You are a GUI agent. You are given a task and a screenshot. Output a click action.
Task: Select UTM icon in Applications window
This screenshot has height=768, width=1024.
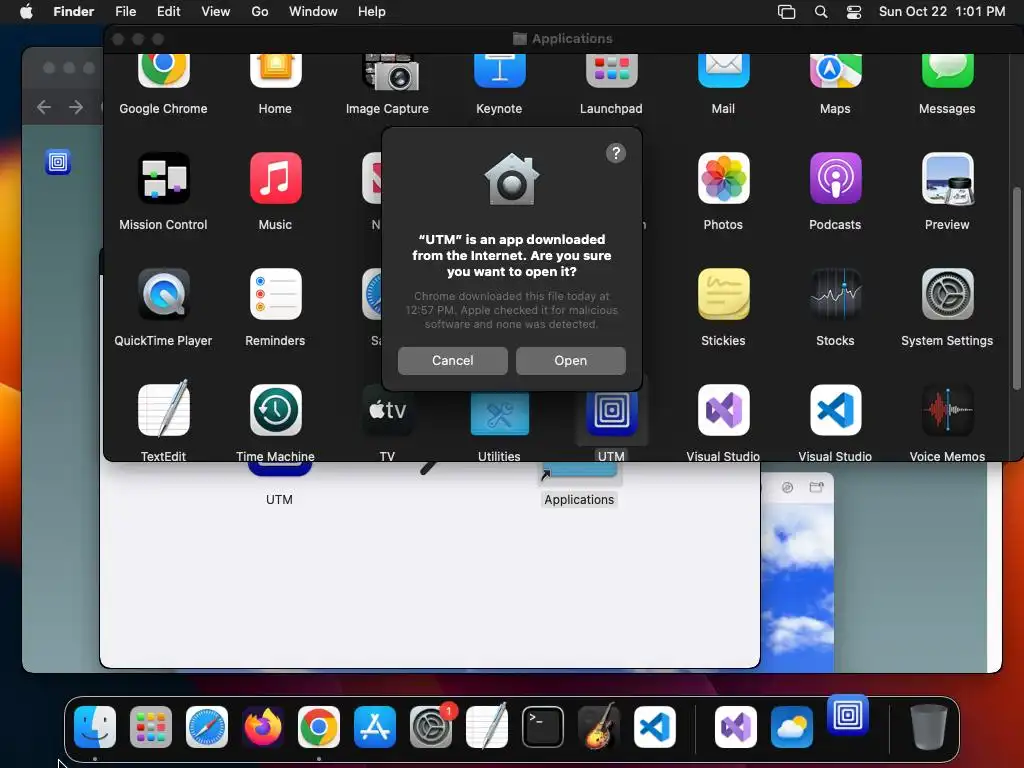pos(611,412)
